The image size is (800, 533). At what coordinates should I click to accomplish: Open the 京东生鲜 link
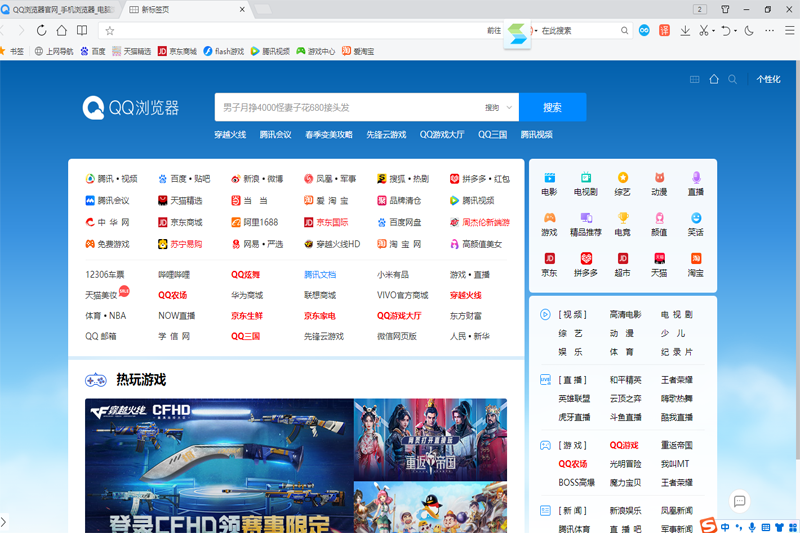click(247, 316)
